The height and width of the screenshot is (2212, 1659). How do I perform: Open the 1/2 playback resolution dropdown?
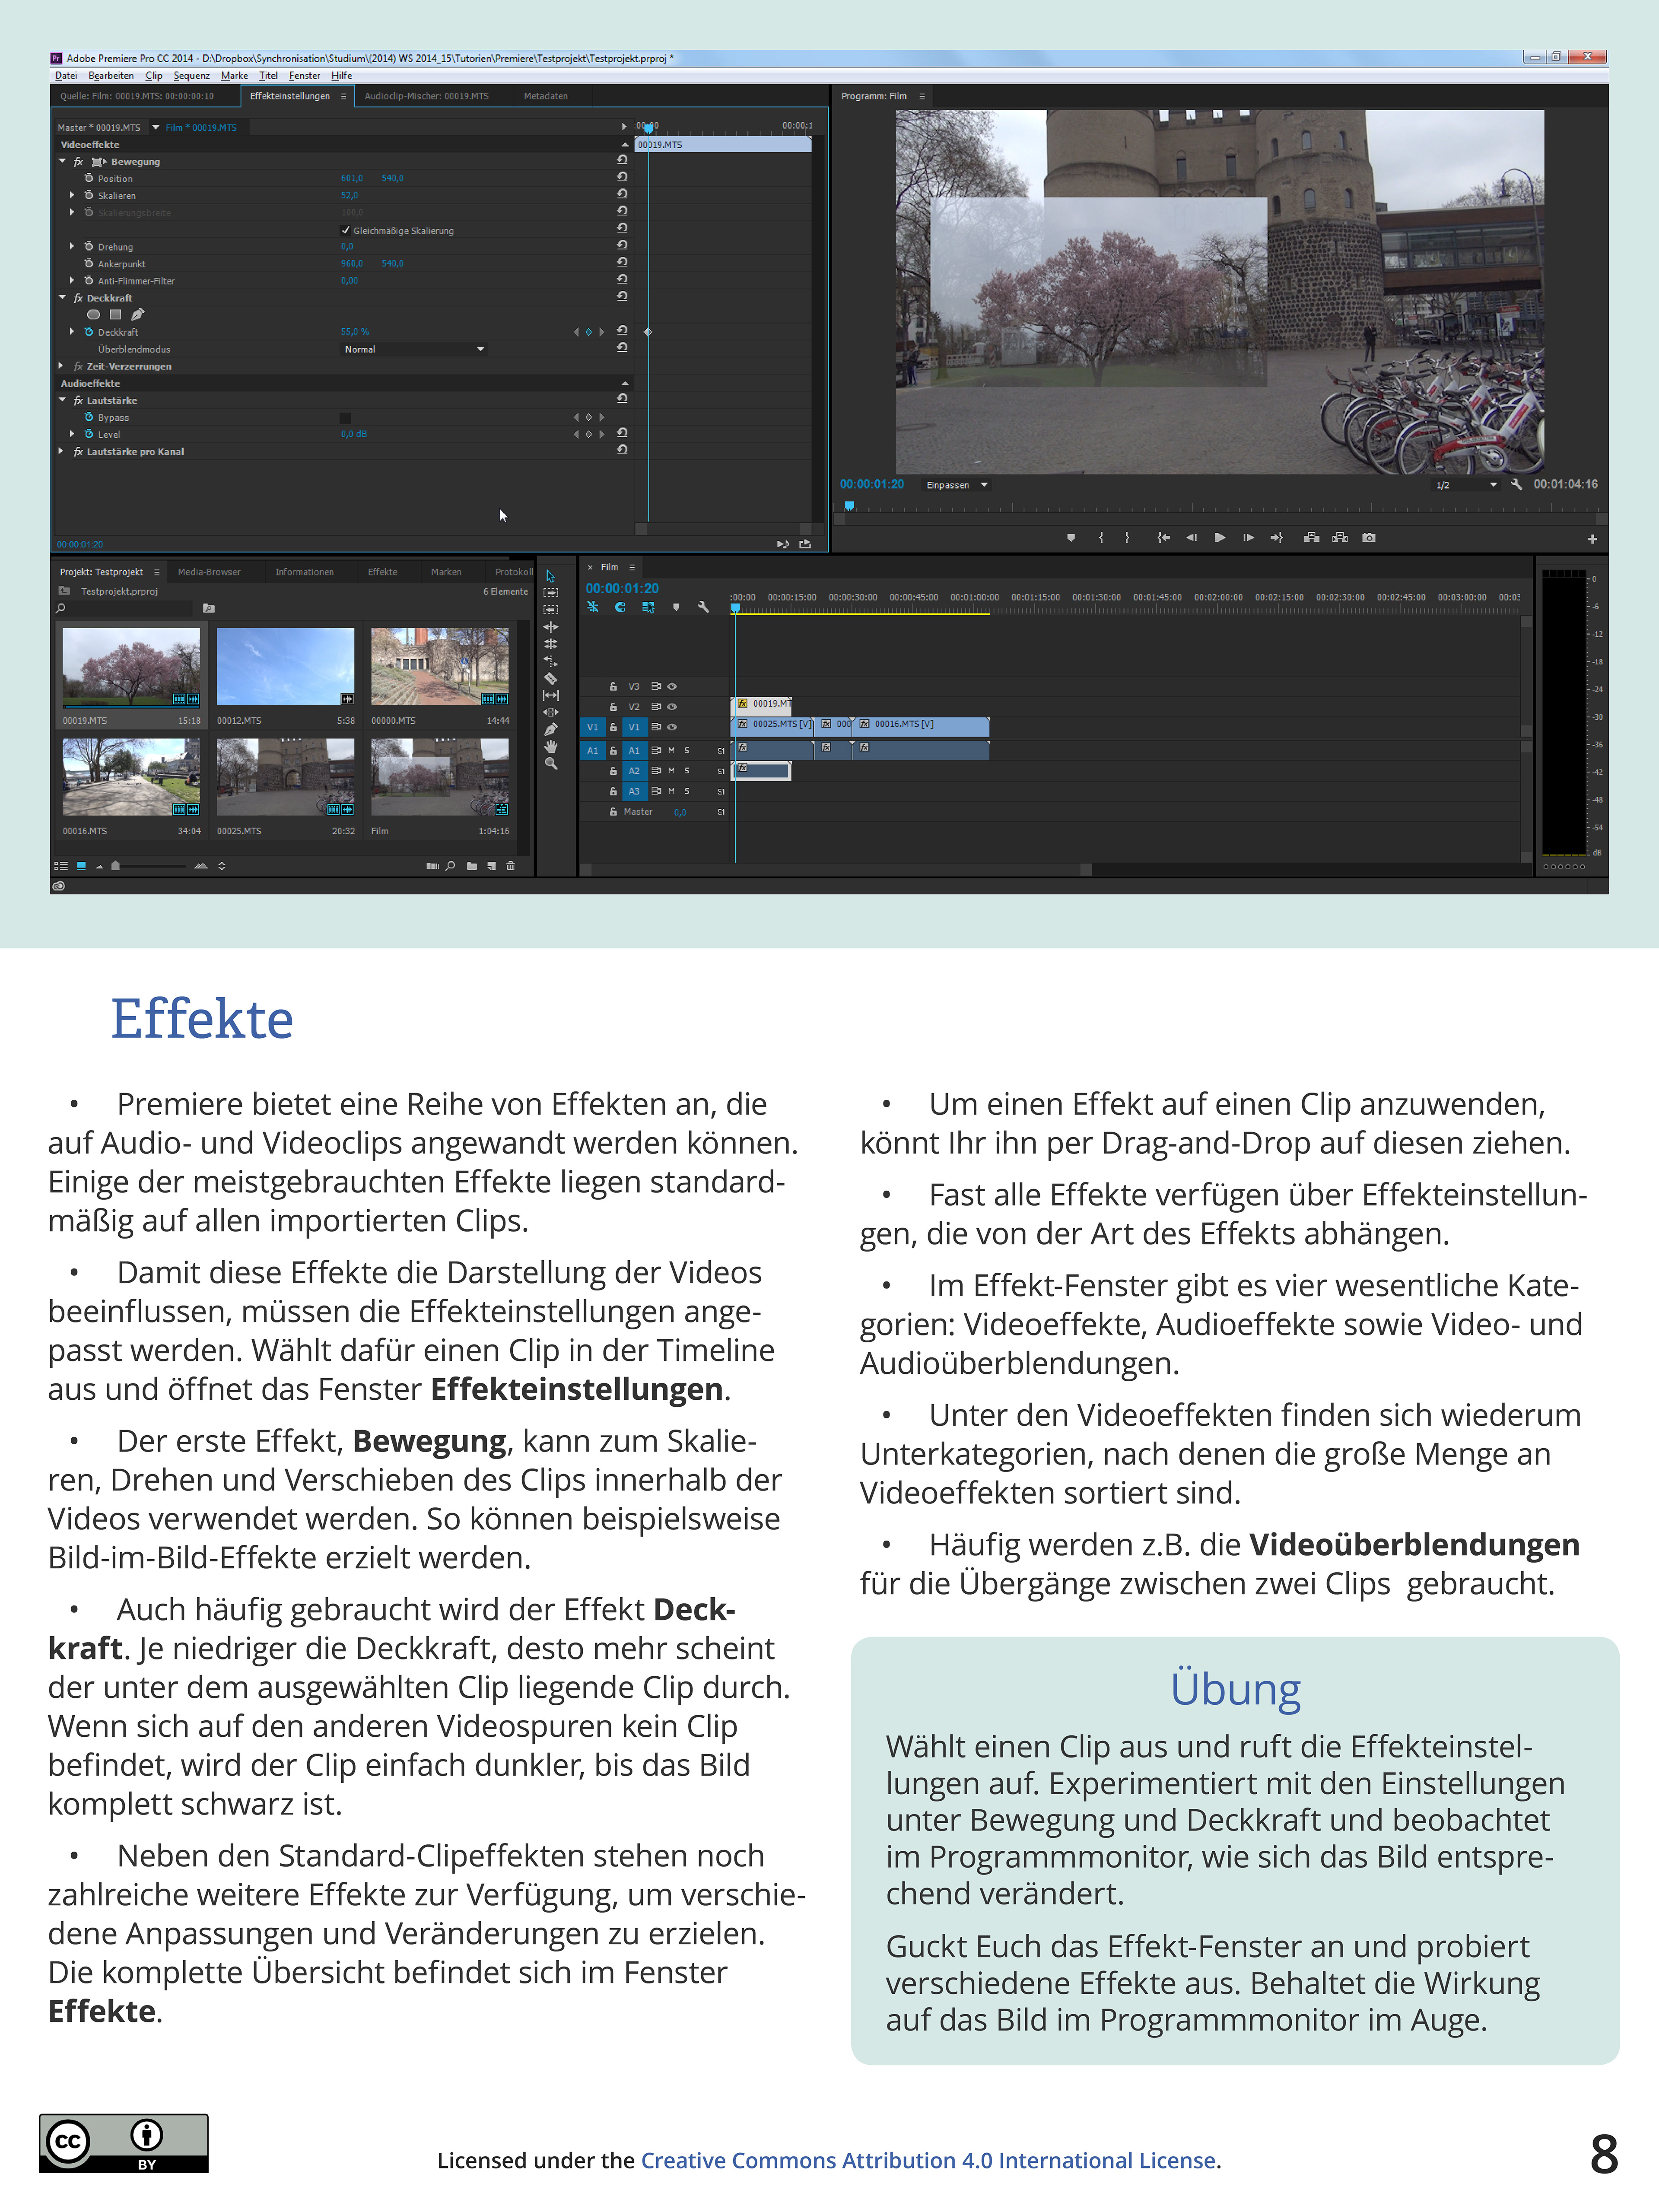point(1466,485)
